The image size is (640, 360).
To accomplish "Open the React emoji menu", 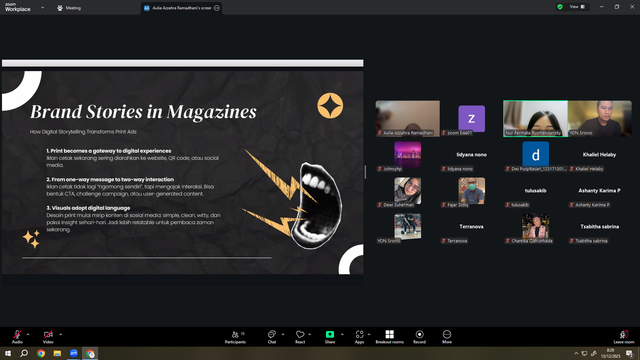I will (x=300, y=337).
